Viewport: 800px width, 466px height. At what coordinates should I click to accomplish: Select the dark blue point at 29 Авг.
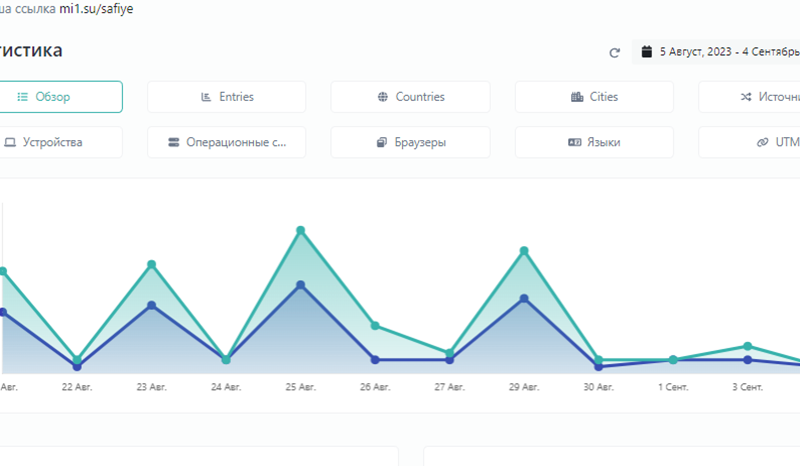click(x=524, y=298)
